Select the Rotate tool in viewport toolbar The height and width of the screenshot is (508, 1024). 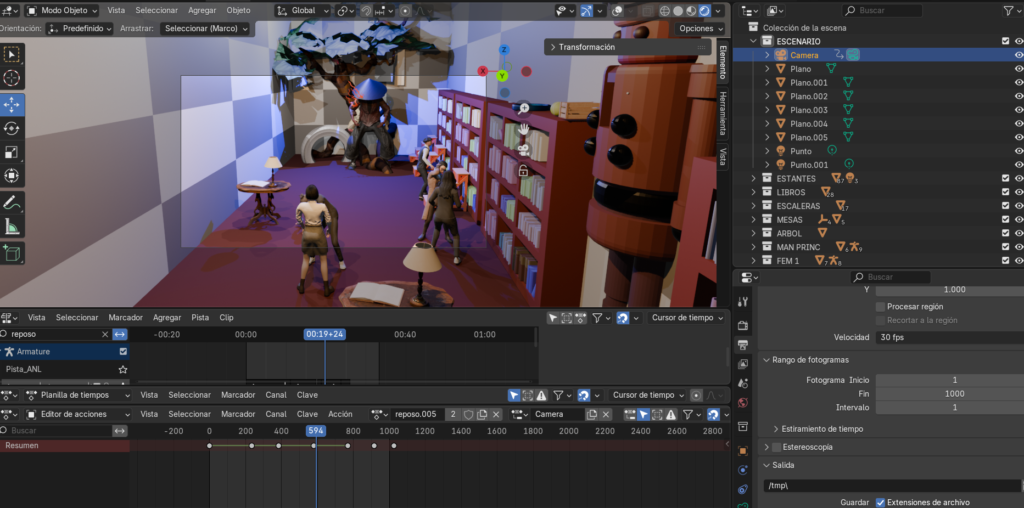coord(12,129)
